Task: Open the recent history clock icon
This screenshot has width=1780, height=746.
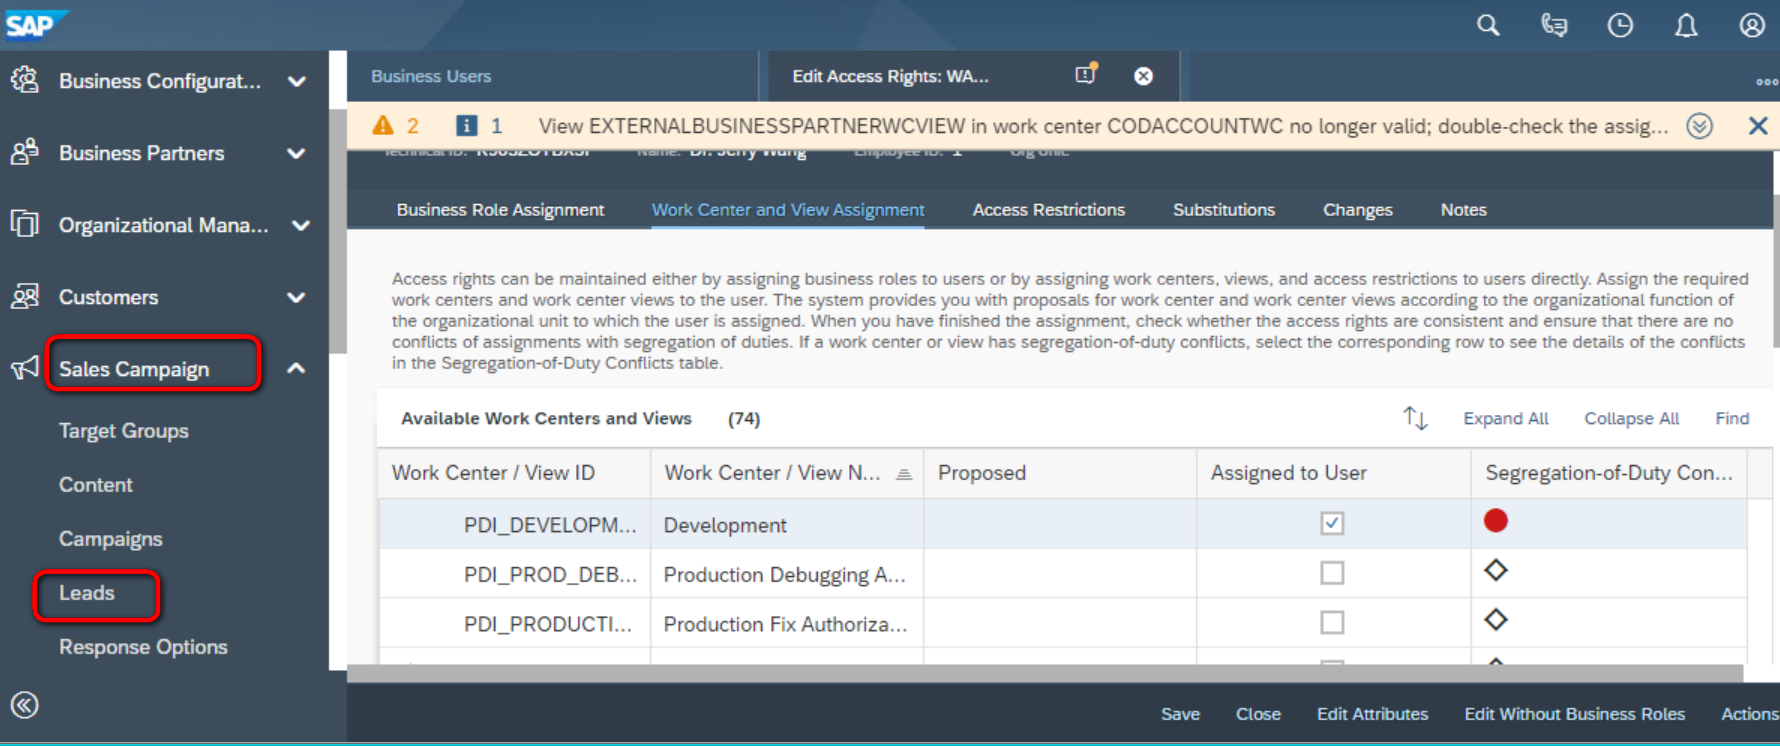Action: click(1620, 25)
